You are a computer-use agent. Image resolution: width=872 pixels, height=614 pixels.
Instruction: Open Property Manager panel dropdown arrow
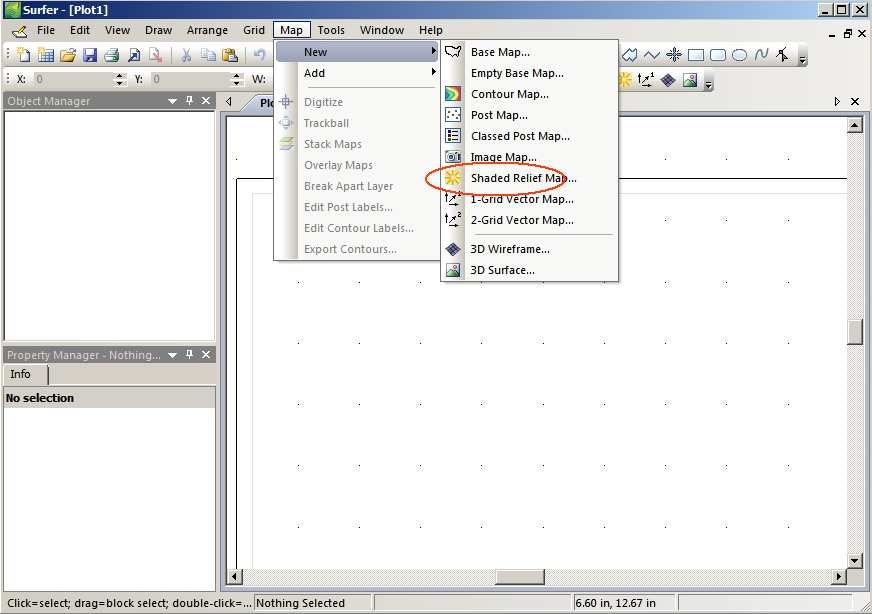pyautogui.click(x=172, y=355)
